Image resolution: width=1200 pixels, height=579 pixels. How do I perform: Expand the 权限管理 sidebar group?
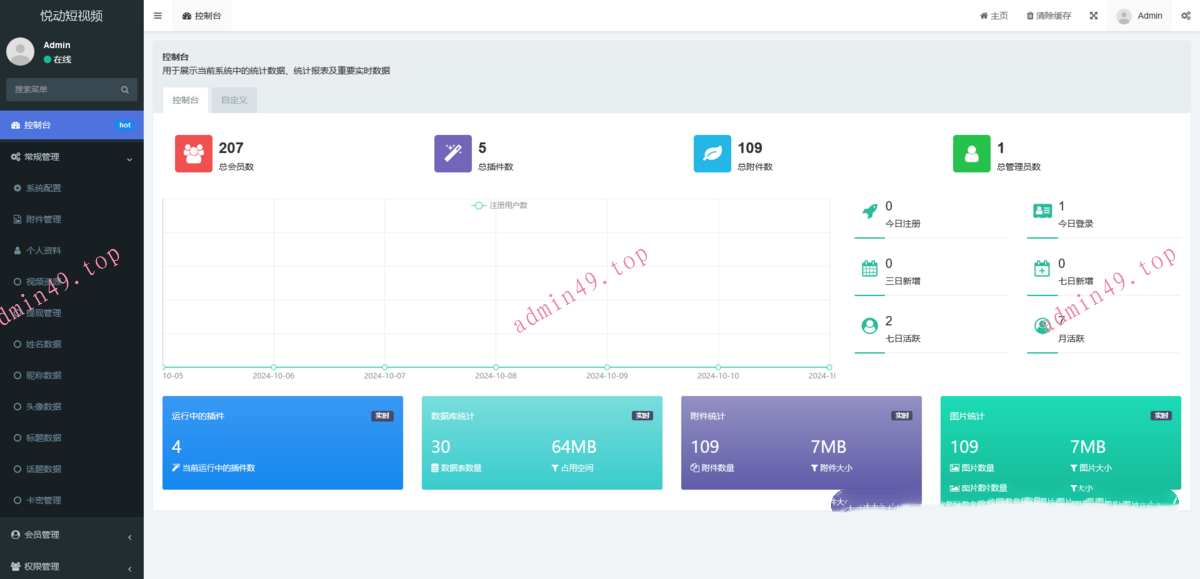[72, 566]
